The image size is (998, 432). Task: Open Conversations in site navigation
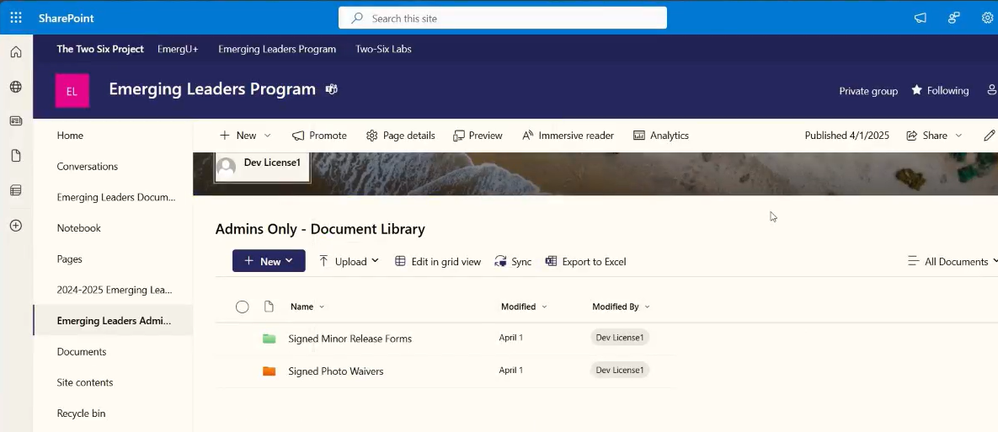[87, 167]
